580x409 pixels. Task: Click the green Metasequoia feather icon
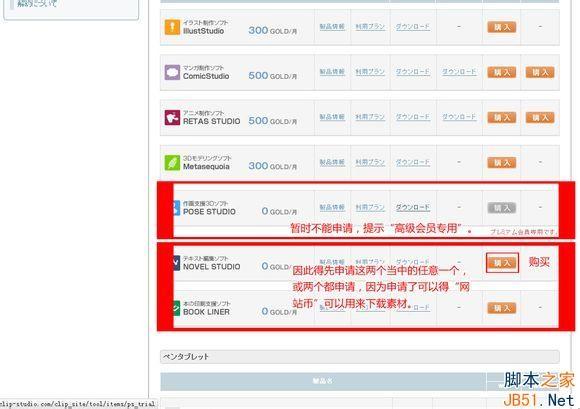172,163
